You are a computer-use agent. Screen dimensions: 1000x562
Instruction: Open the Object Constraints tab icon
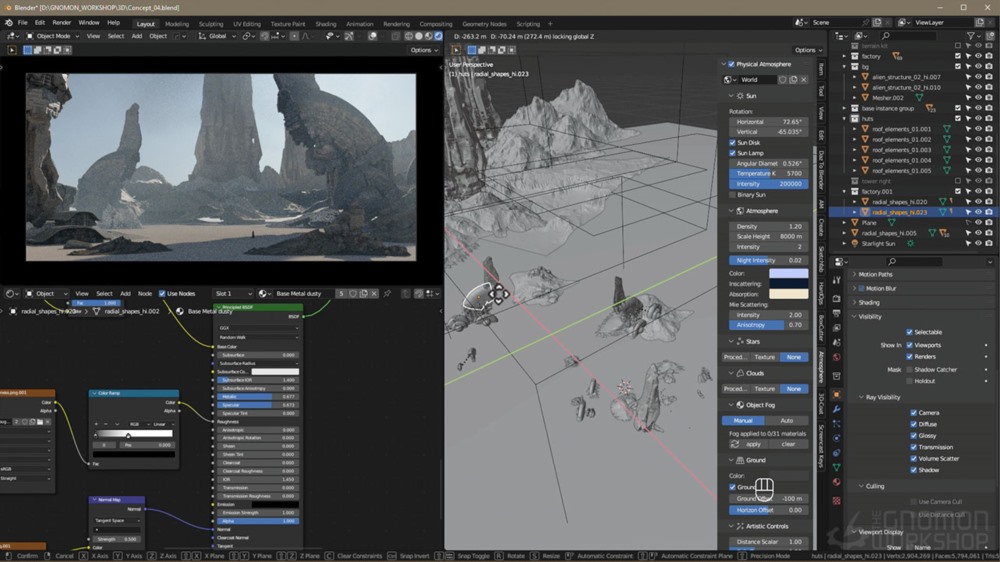(837, 453)
